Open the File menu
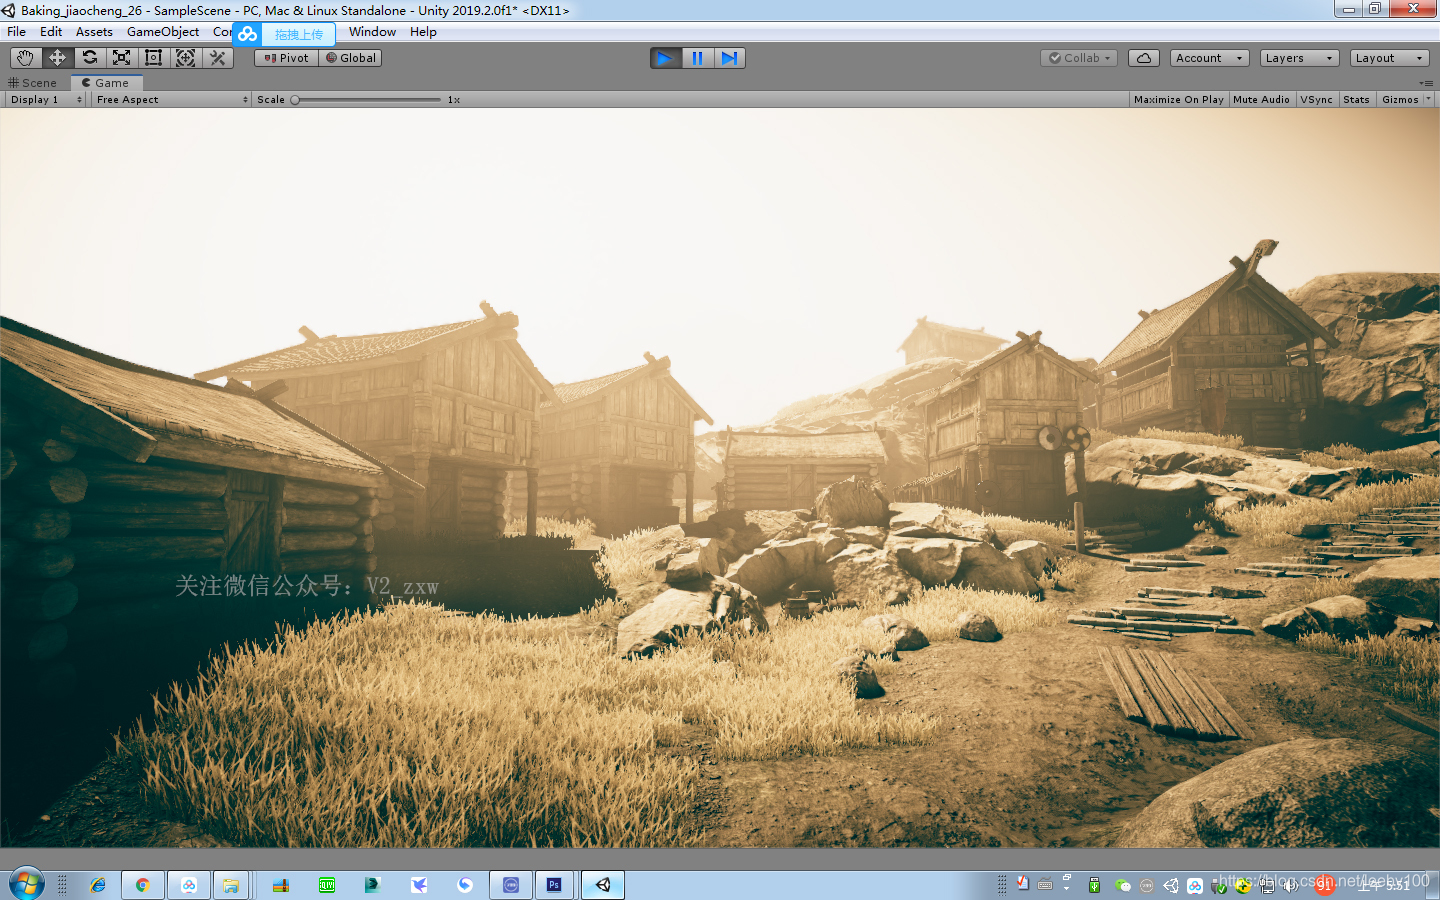Screen dimensions: 1440x900 click(x=17, y=32)
